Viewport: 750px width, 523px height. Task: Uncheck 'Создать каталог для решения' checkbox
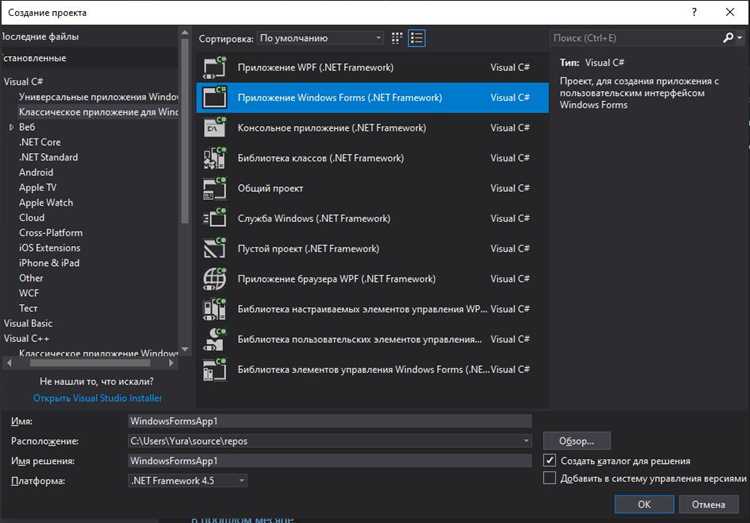(x=550, y=460)
